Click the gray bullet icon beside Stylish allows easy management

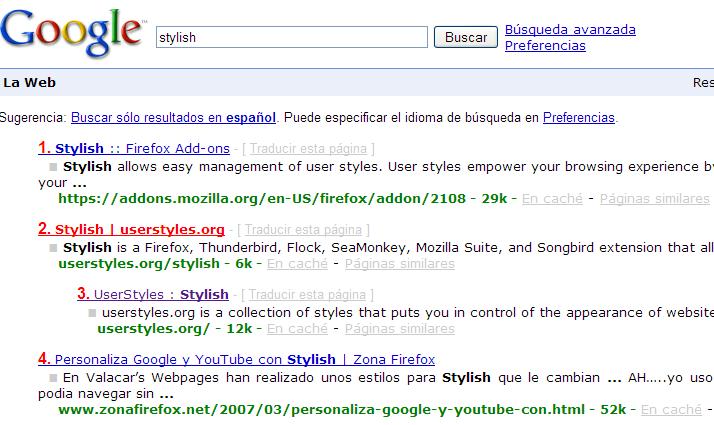53,167
